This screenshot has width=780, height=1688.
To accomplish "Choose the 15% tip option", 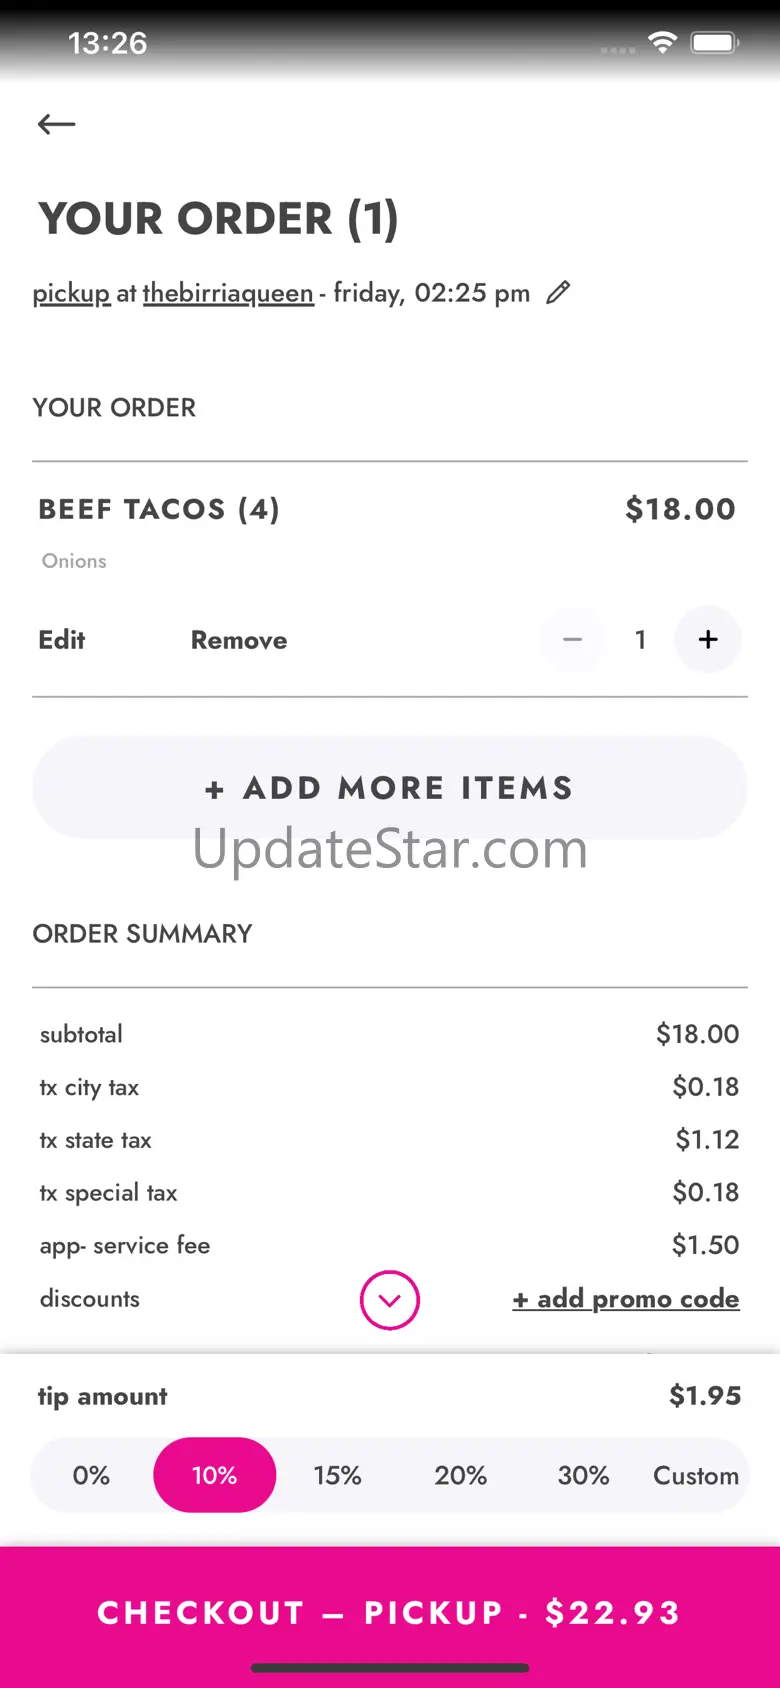I will click(x=337, y=1475).
